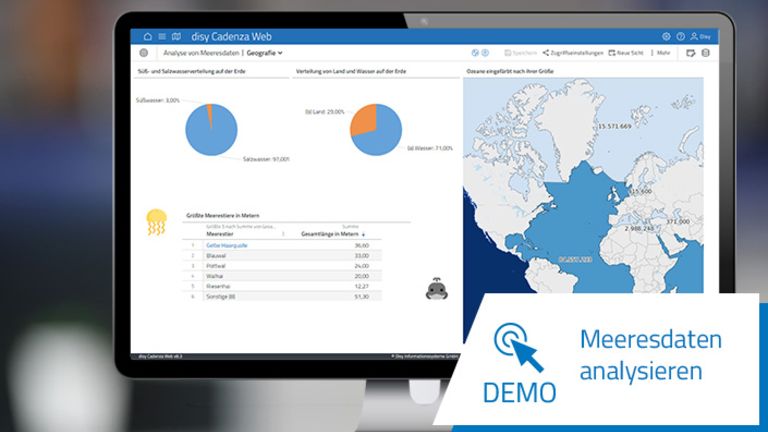Open the map icon in the header

(x=177, y=36)
